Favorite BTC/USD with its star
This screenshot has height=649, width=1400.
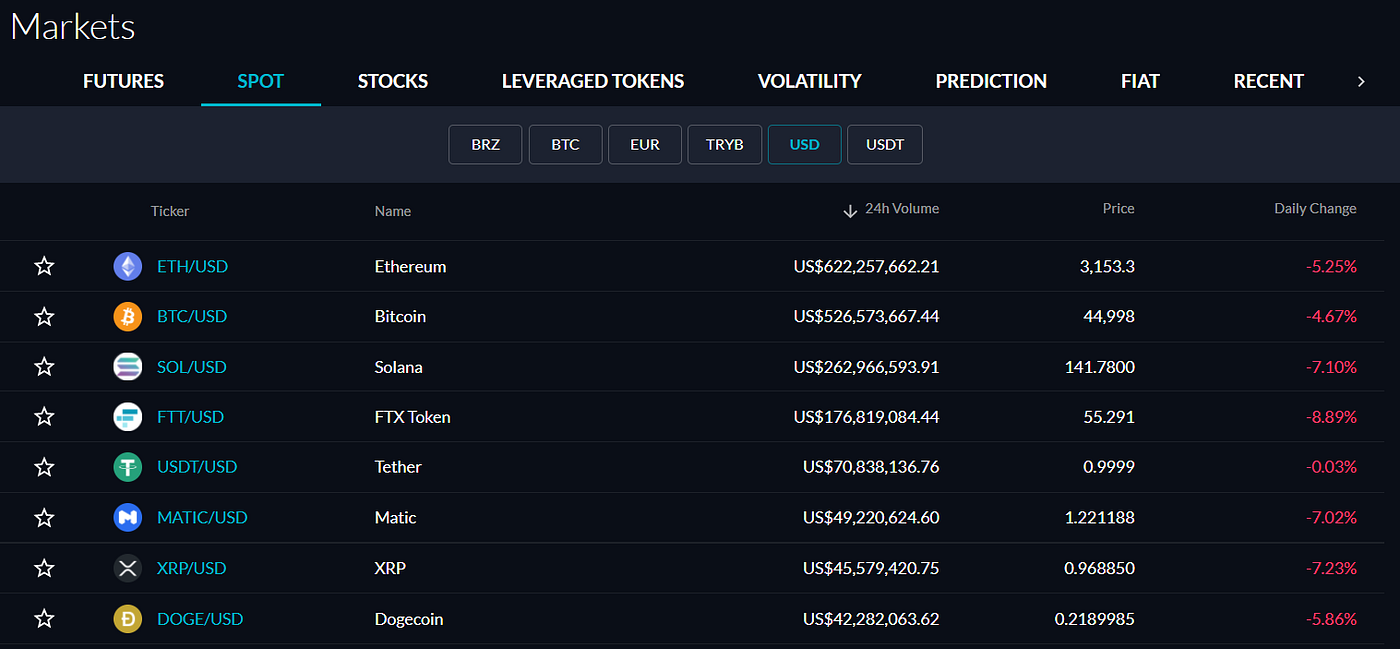pyautogui.click(x=44, y=316)
